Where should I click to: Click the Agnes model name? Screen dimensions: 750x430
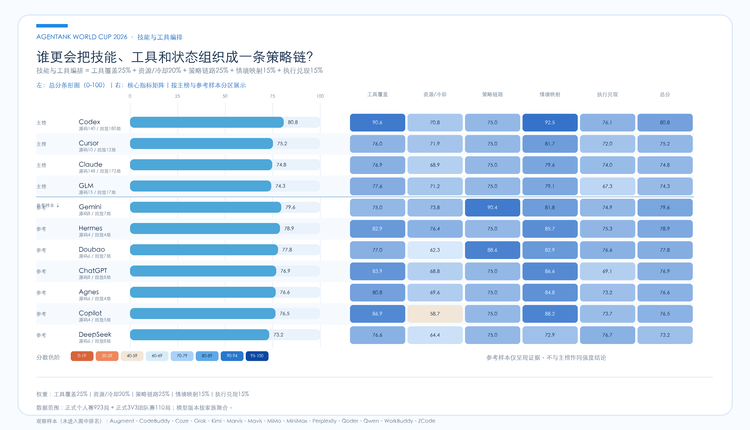coord(89,292)
